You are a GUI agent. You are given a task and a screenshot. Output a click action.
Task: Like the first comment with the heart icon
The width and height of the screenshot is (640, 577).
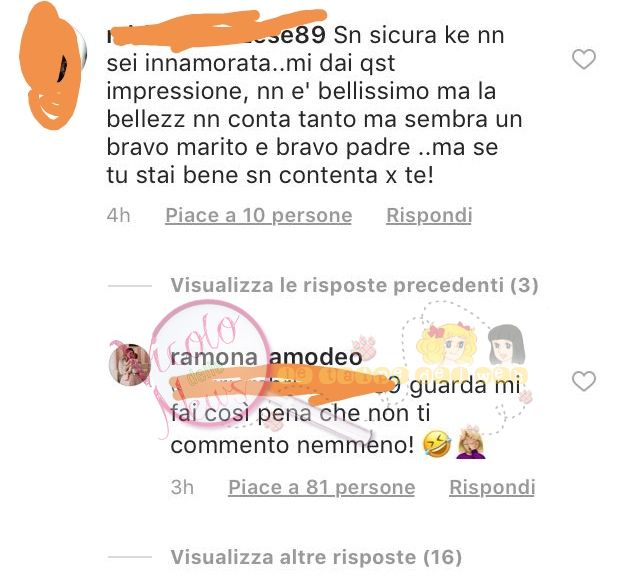click(584, 60)
